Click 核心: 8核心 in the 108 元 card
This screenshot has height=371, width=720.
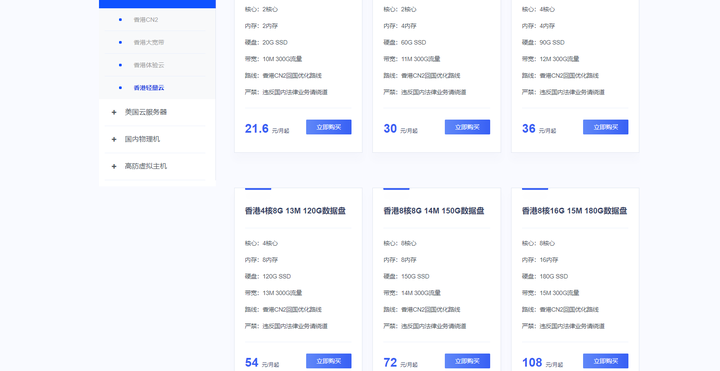(x=538, y=243)
